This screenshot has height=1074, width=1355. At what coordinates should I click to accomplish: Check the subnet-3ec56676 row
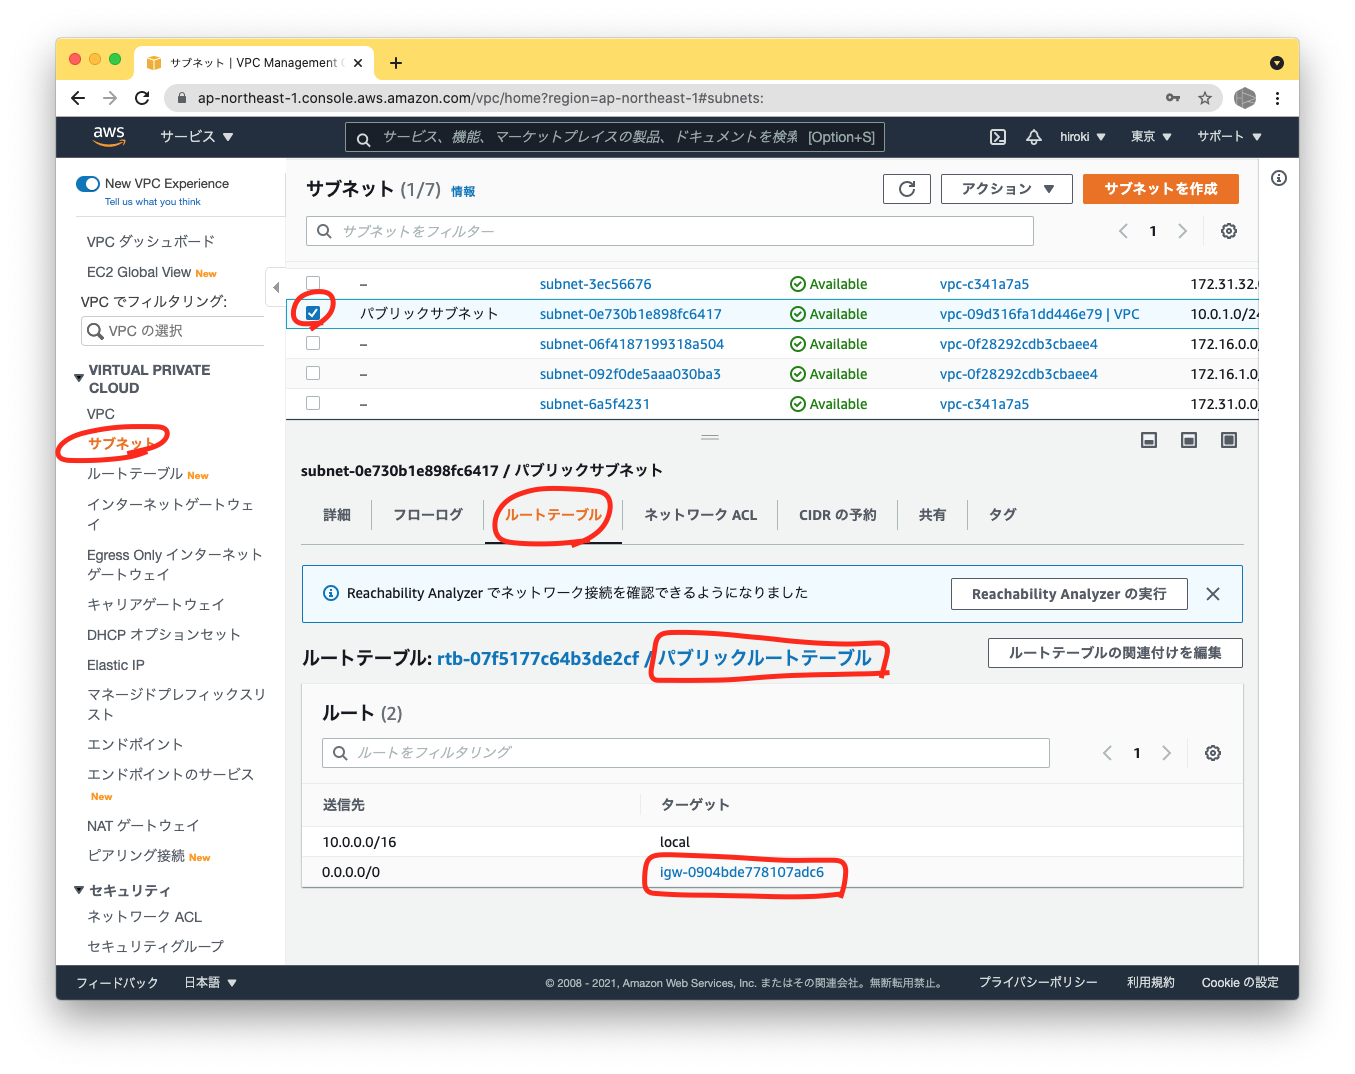point(313,284)
